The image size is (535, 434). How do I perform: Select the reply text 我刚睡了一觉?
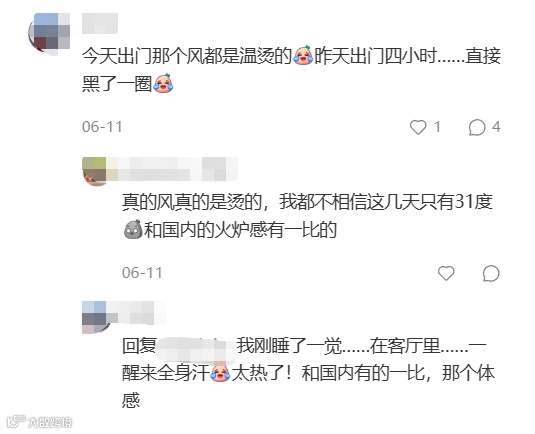click(x=289, y=346)
